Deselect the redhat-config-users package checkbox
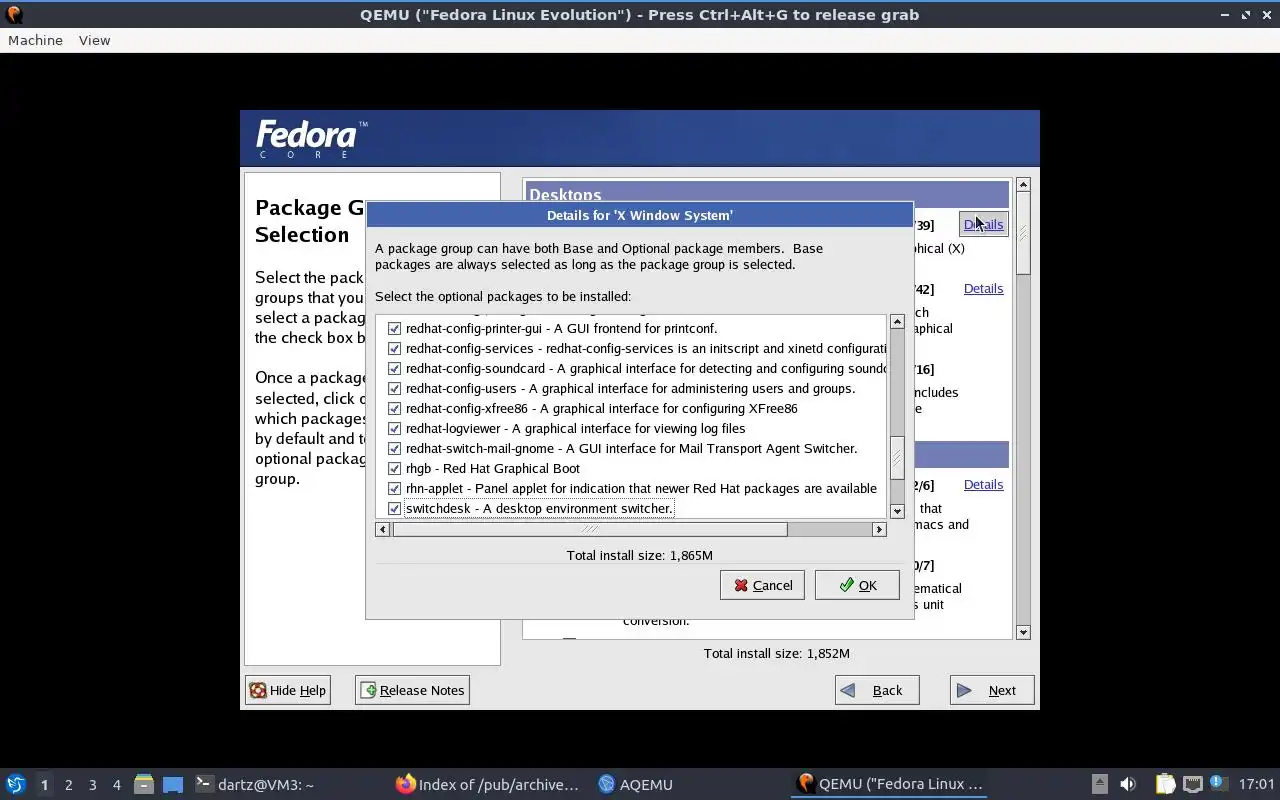This screenshot has height=800, width=1280. pos(394,388)
